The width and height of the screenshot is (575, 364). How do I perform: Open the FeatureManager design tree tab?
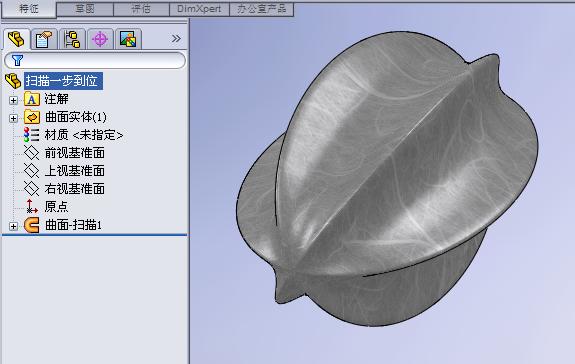(16, 39)
